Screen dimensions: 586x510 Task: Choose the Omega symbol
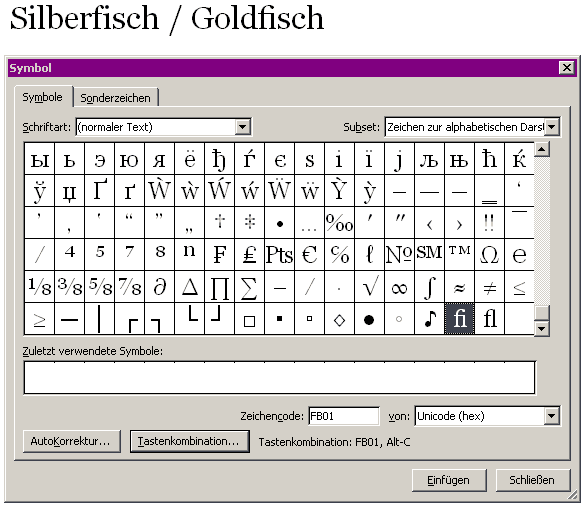pyautogui.click(x=490, y=255)
